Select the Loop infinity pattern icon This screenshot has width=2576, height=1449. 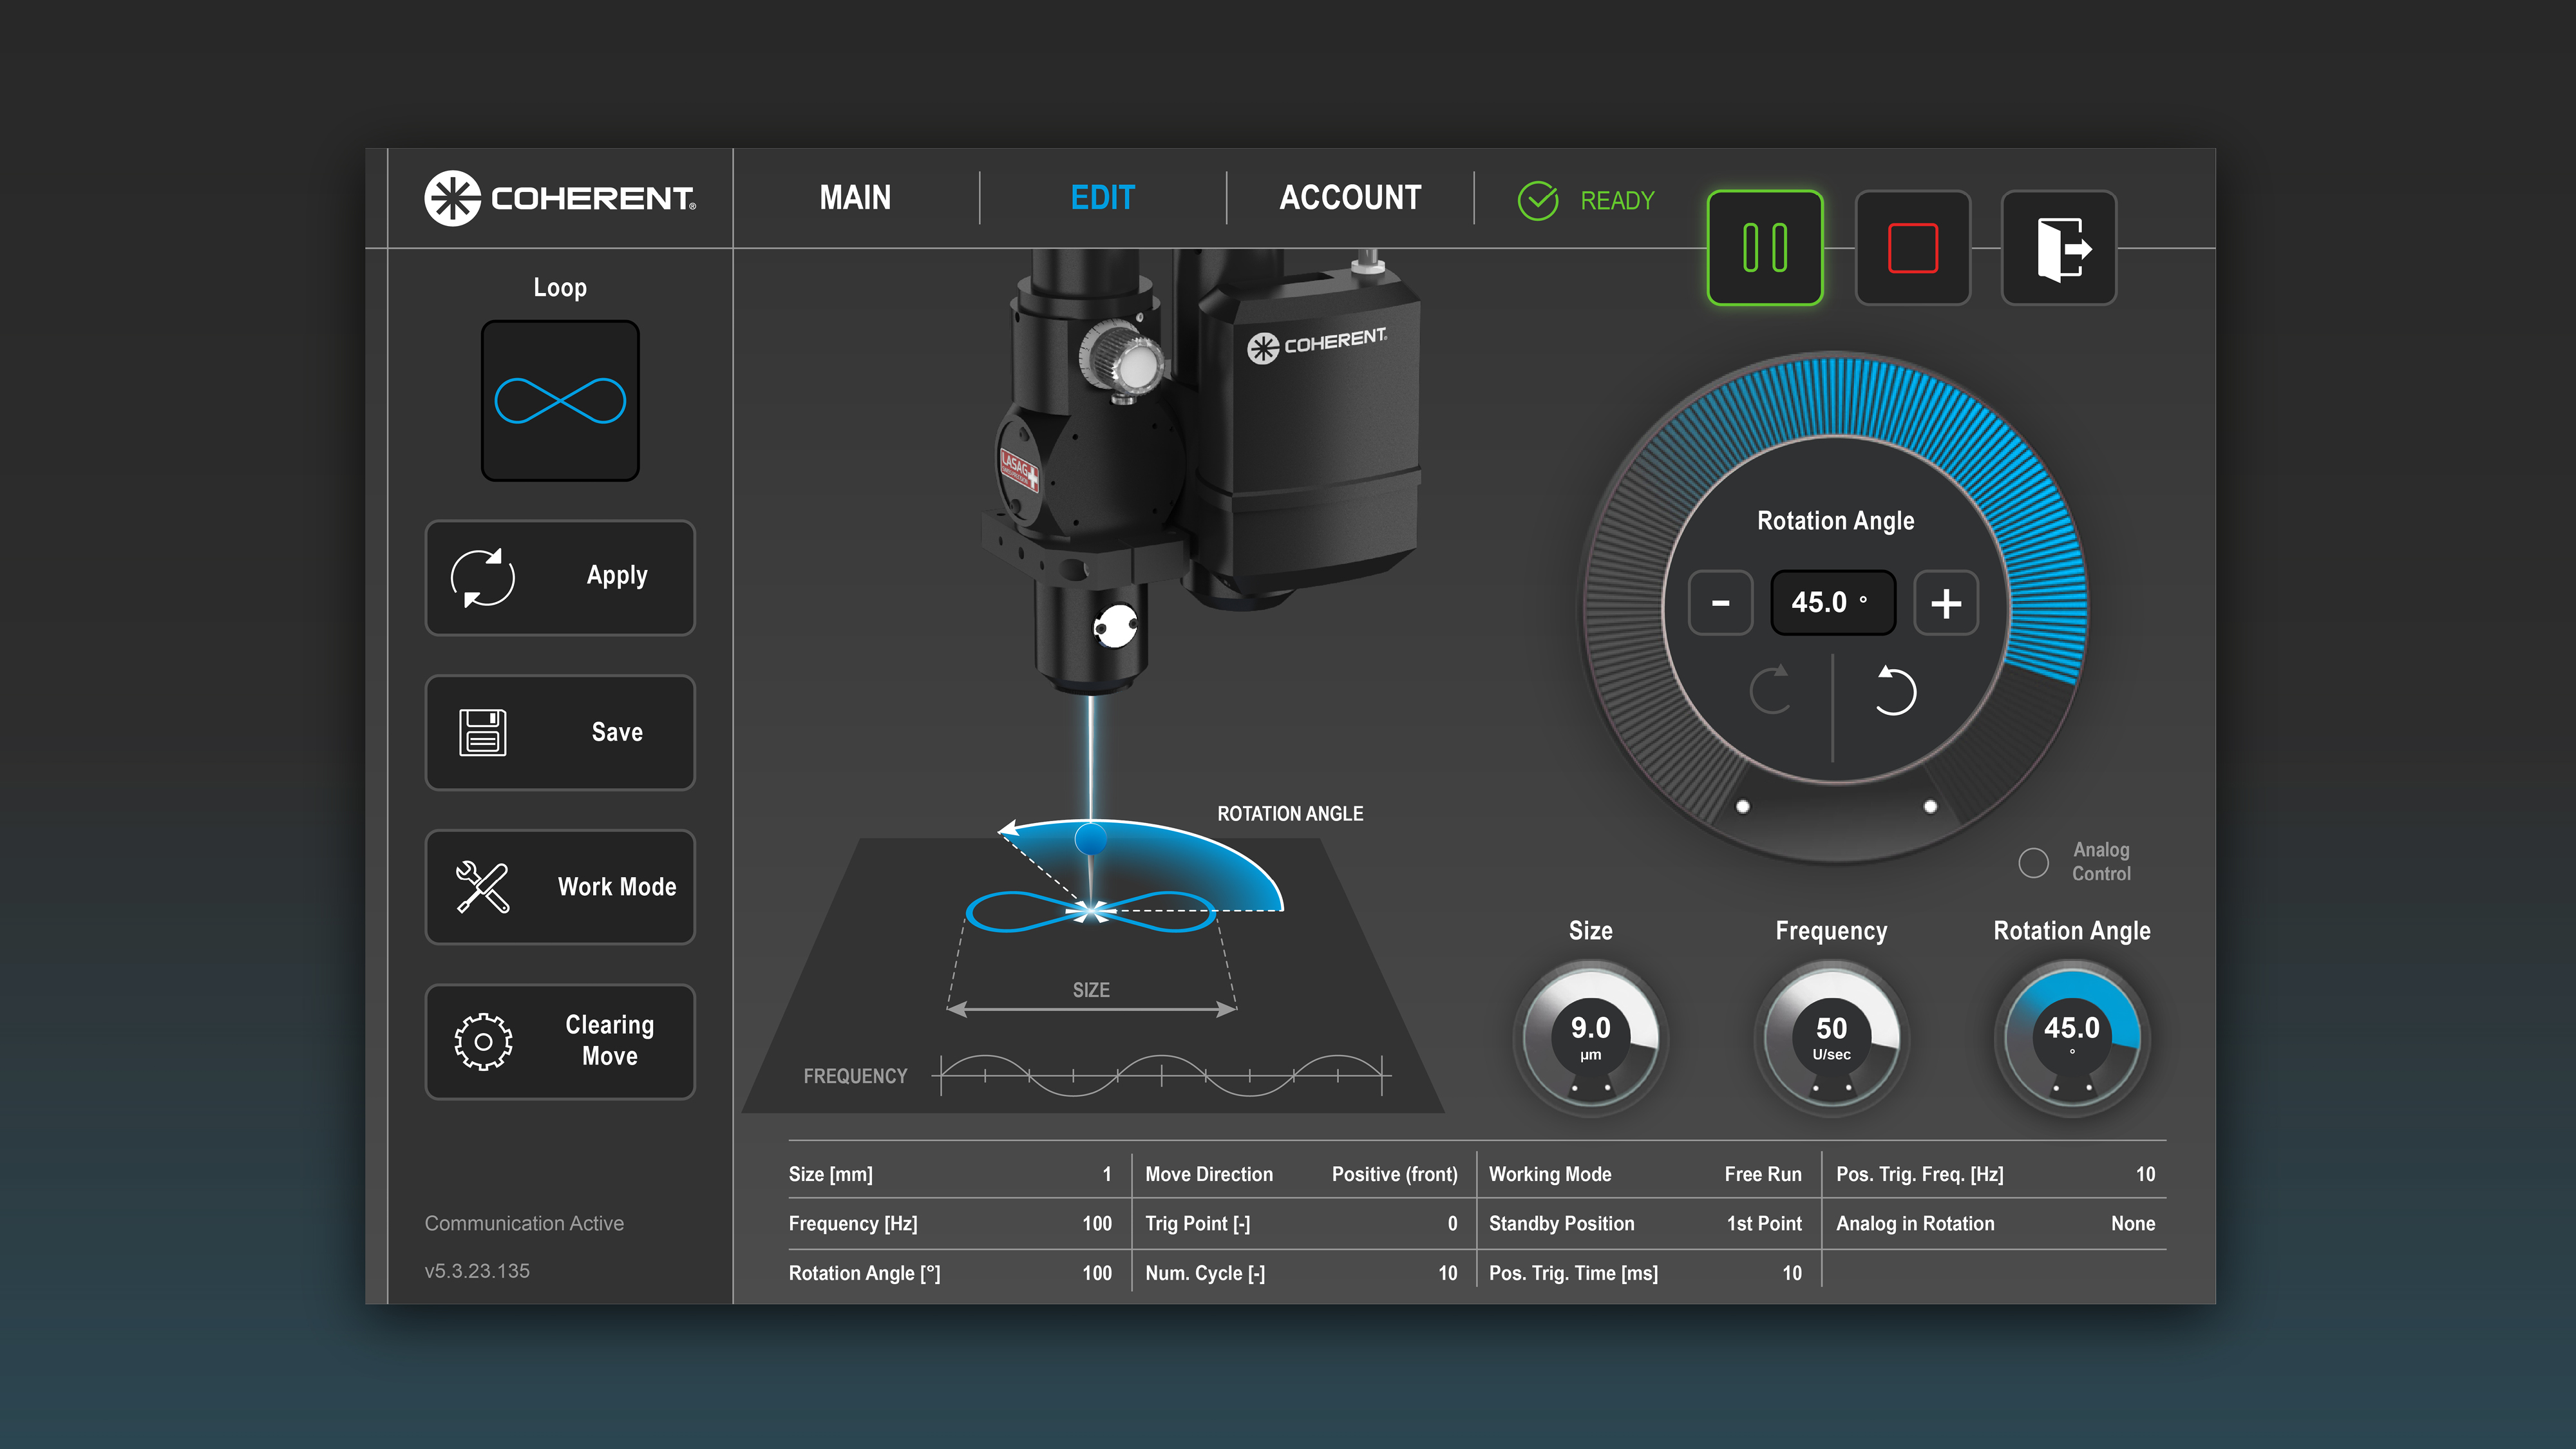[x=560, y=402]
